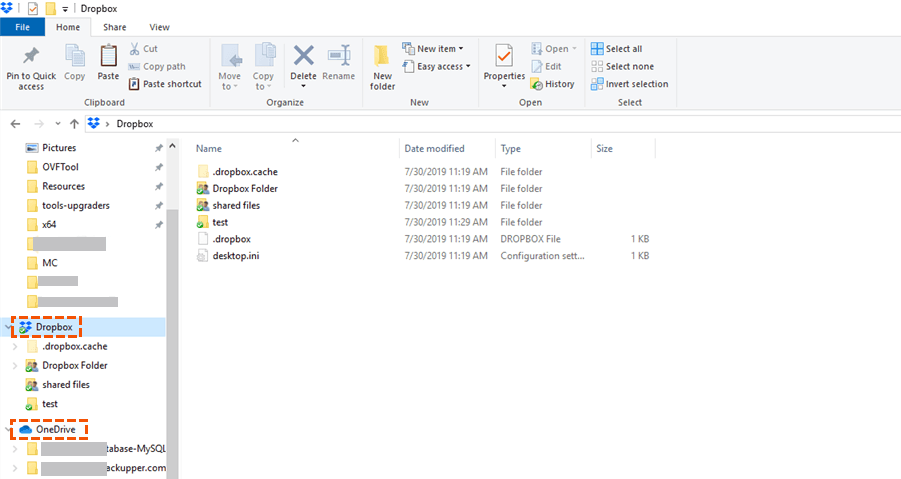Click the Rename icon in ribbon
Viewport: 901px width, 479px height.
[339, 57]
